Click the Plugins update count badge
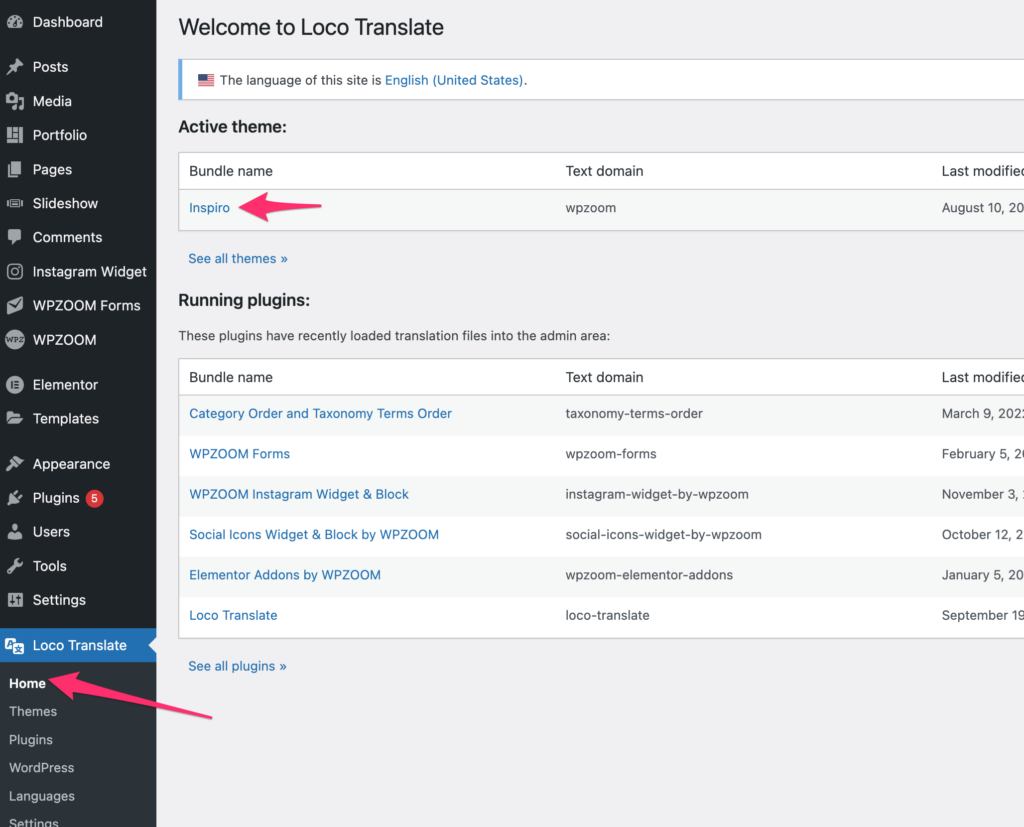This screenshot has width=1024, height=827. [x=95, y=498]
